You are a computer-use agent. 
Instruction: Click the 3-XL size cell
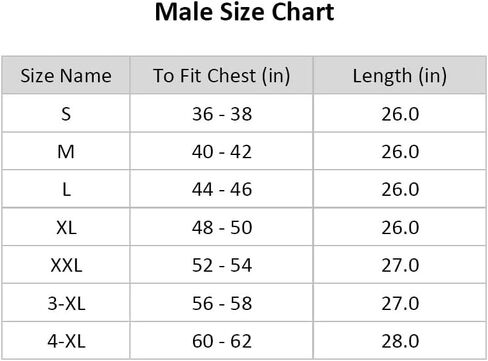pos(66,303)
